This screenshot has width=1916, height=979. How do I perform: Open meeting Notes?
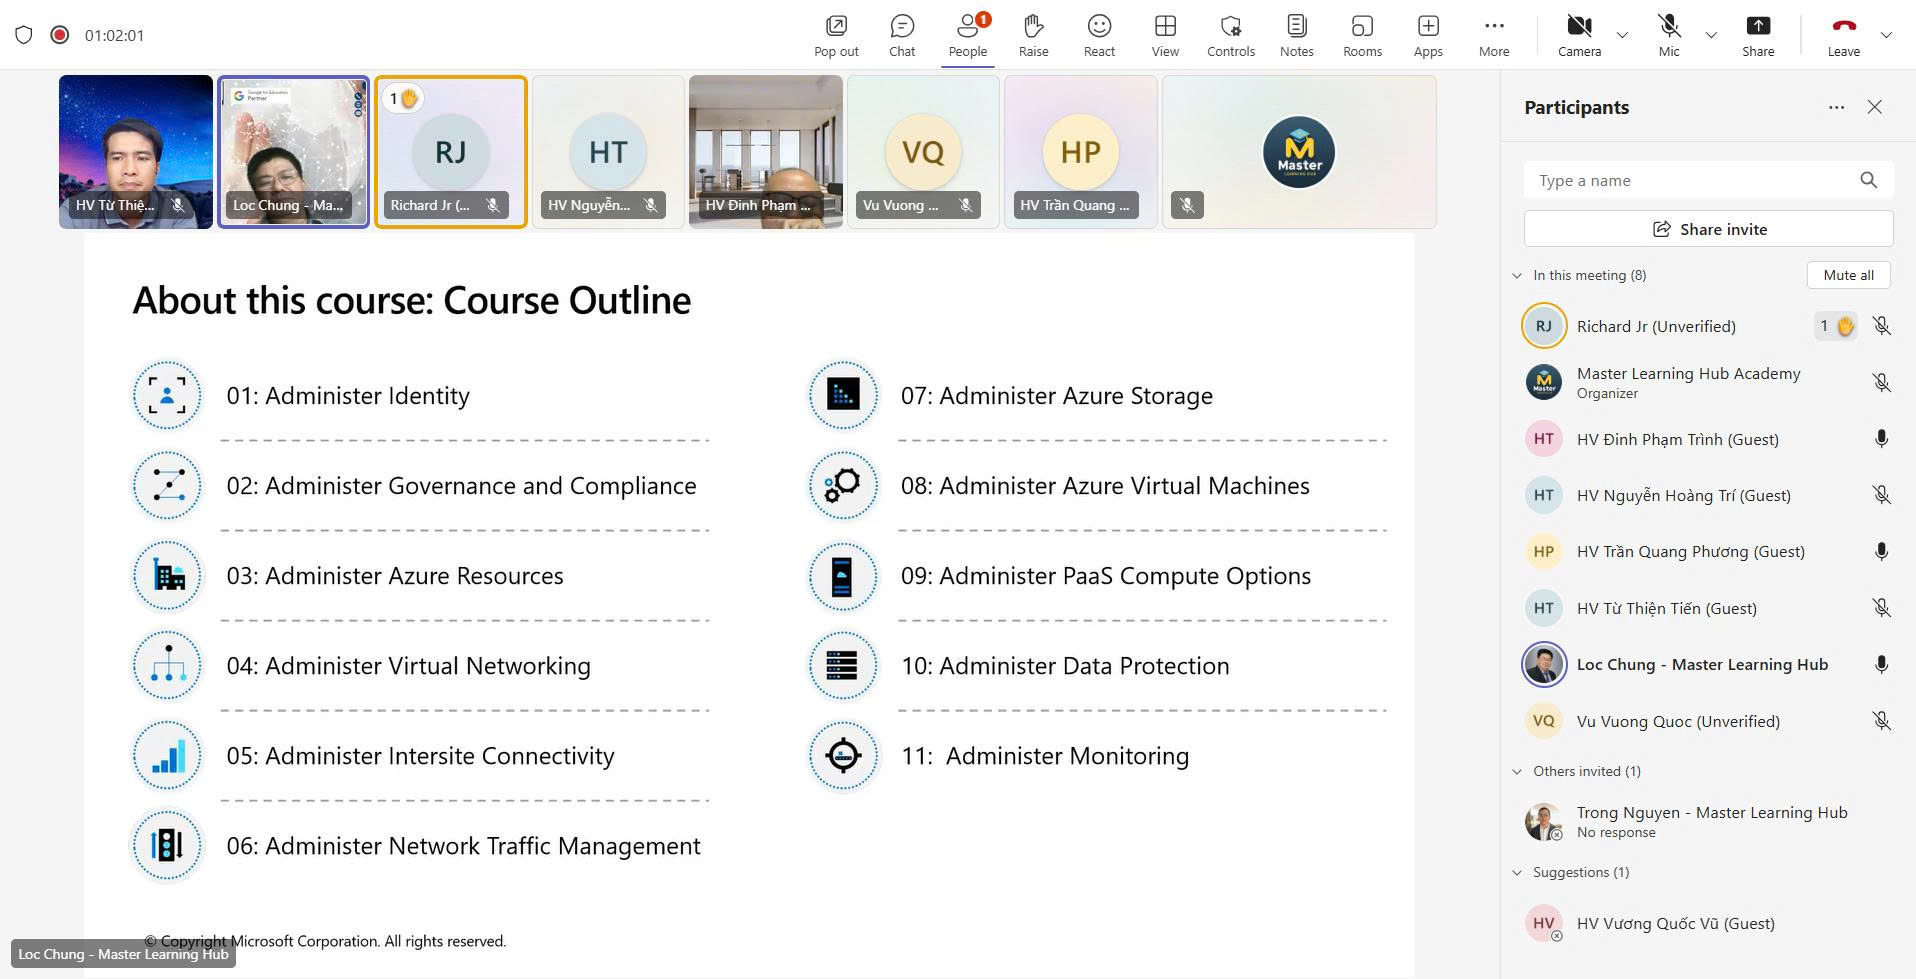point(1296,35)
